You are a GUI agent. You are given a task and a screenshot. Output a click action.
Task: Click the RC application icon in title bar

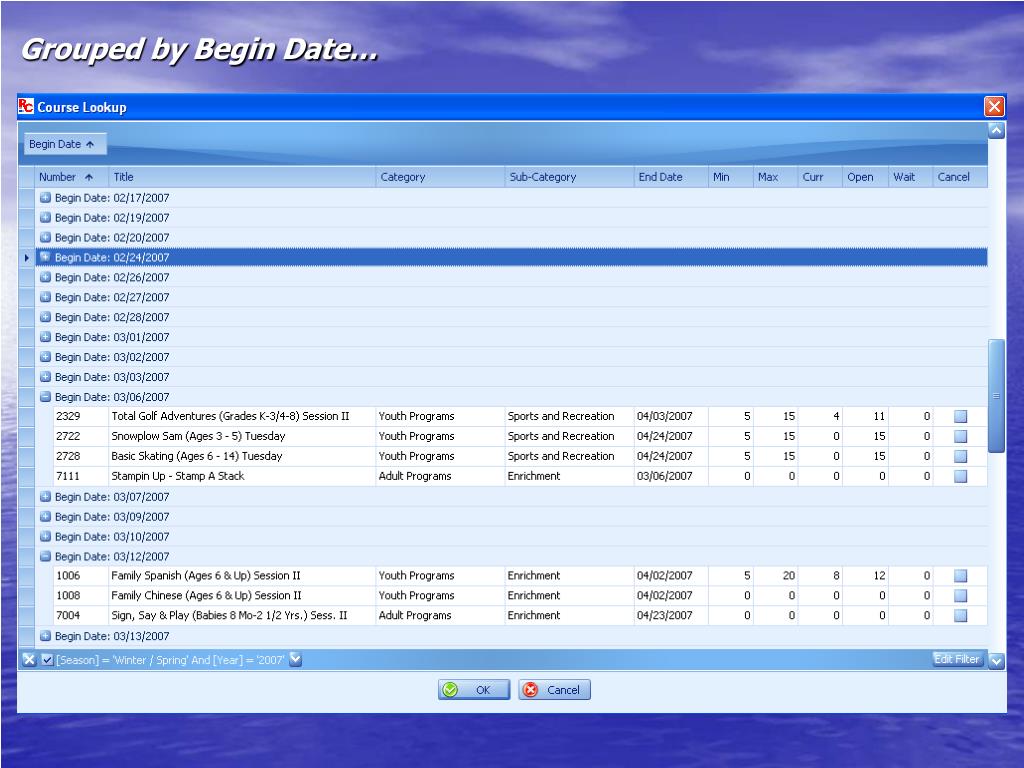tap(25, 106)
